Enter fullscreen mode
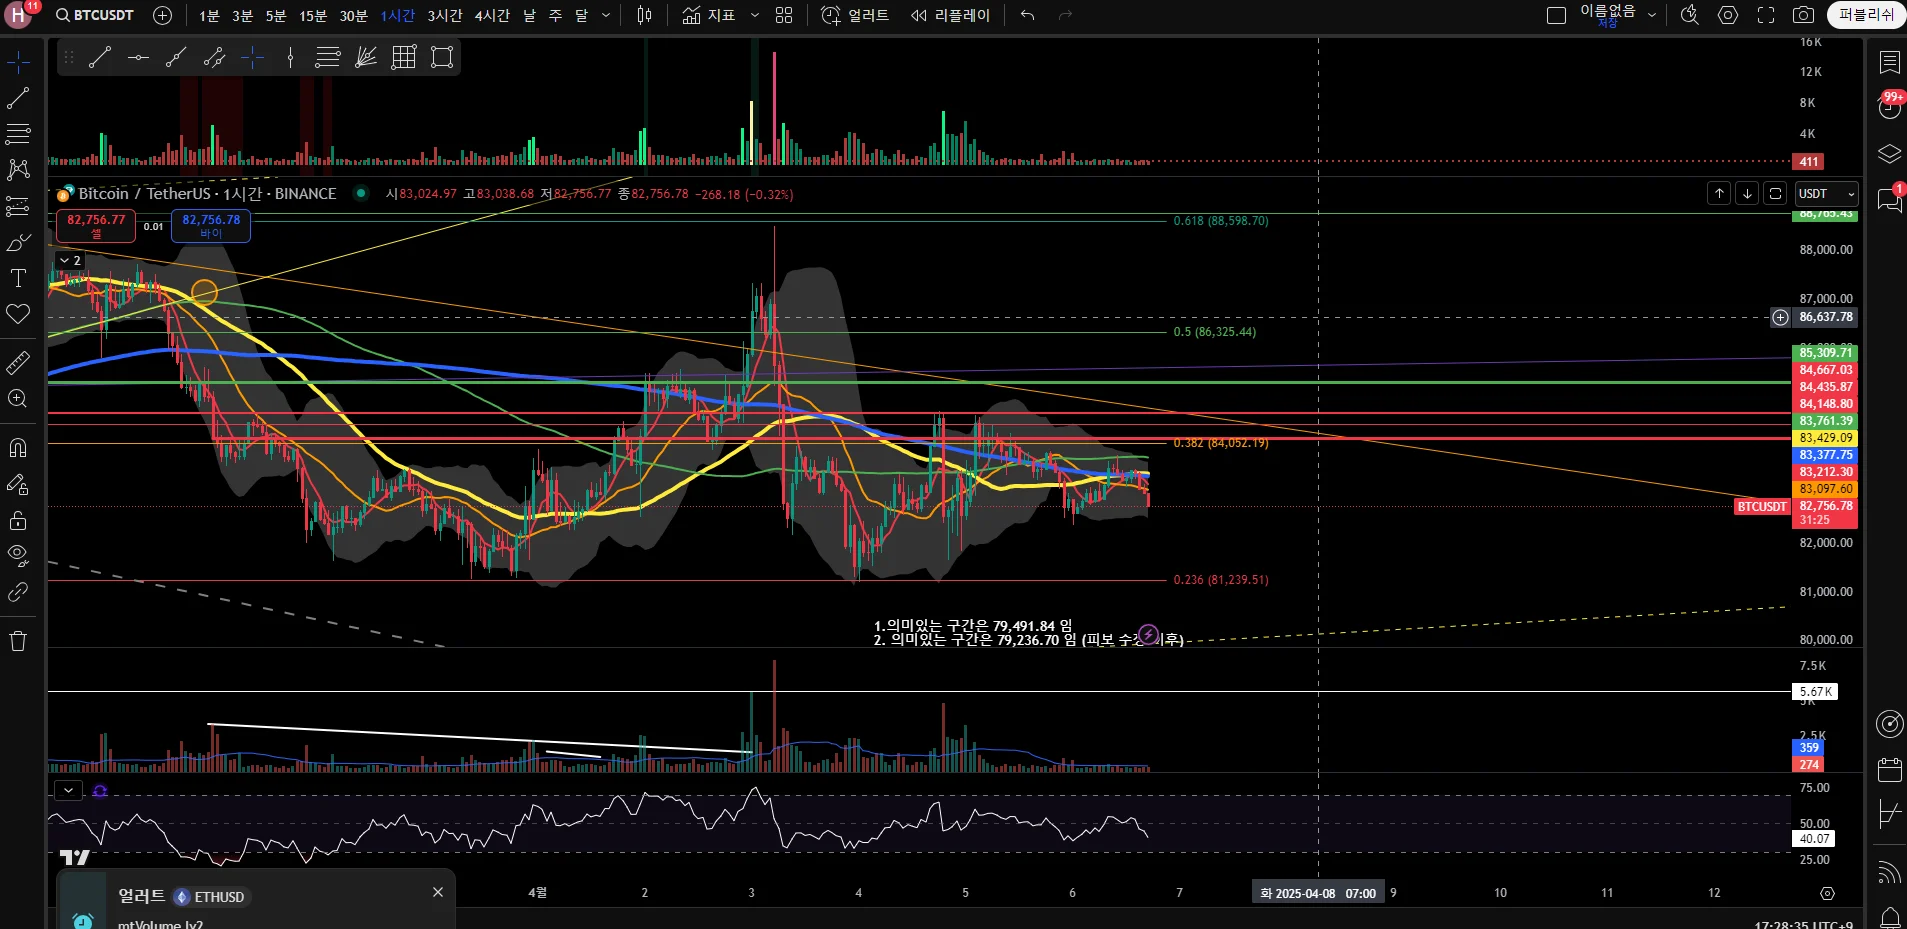Image resolution: width=1907 pixels, height=929 pixels. (x=1766, y=15)
